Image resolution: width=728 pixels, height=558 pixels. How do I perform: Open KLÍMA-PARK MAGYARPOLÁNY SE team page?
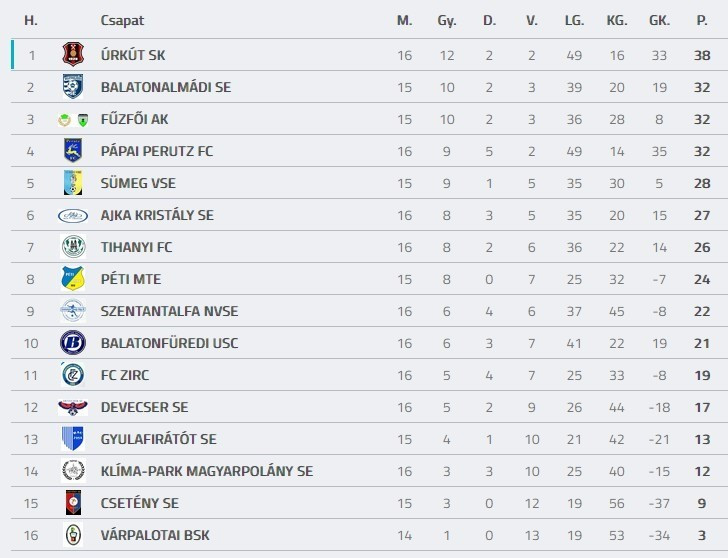(x=206, y=471)
